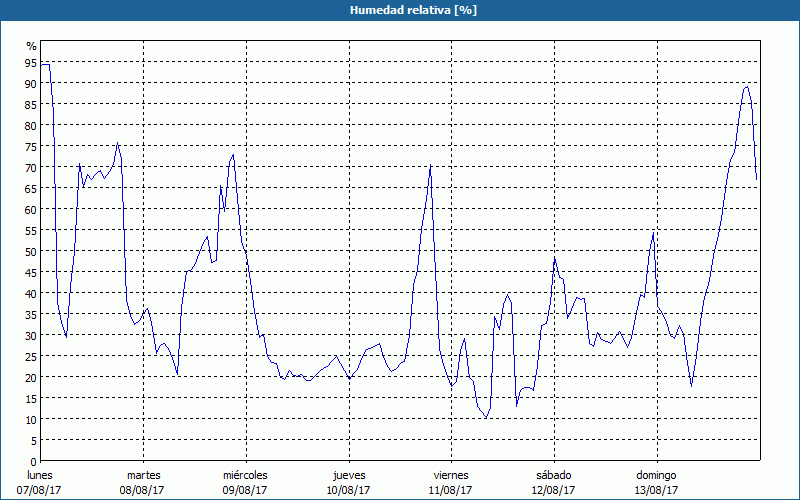800x500 pixels.
Task: Click the 0 value on the y-axis
Action: [33, 460]
